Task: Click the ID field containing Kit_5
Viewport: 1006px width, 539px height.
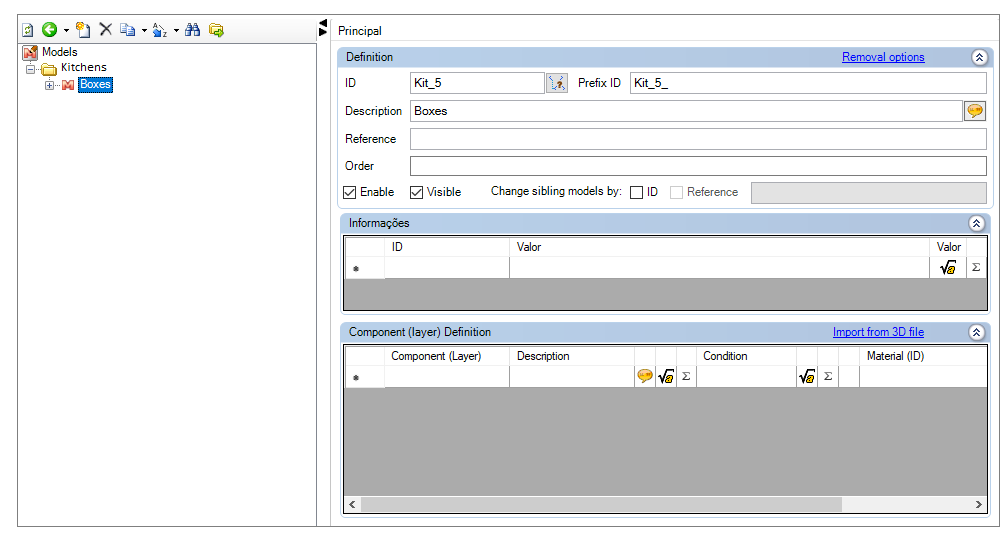Action: click(x=477, y=83)
